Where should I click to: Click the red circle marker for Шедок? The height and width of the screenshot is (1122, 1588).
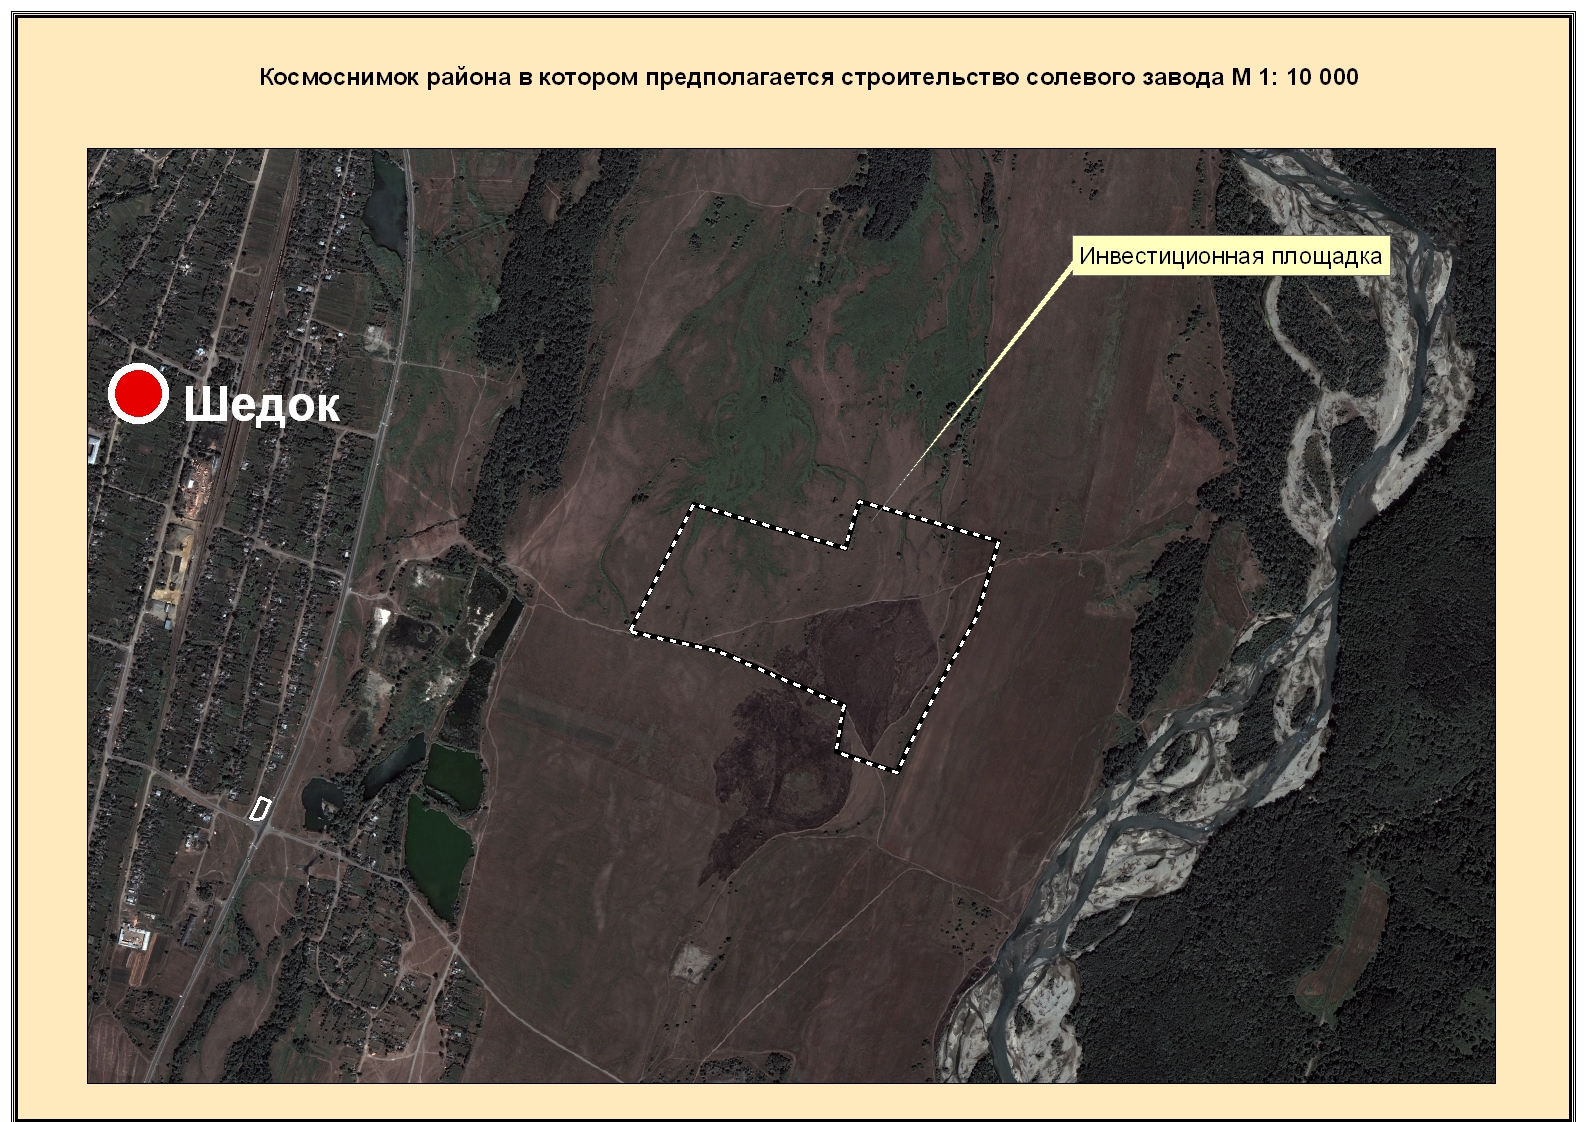pyautogui.click(x=138, y=394)
